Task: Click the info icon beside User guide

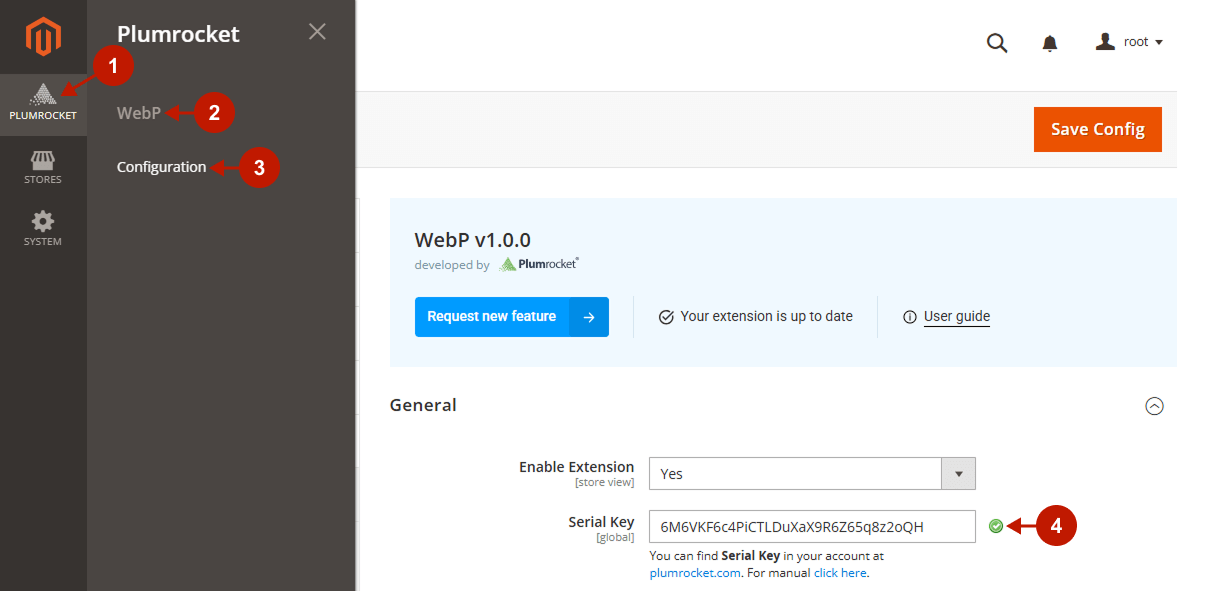Action: [x=910, y=317]
